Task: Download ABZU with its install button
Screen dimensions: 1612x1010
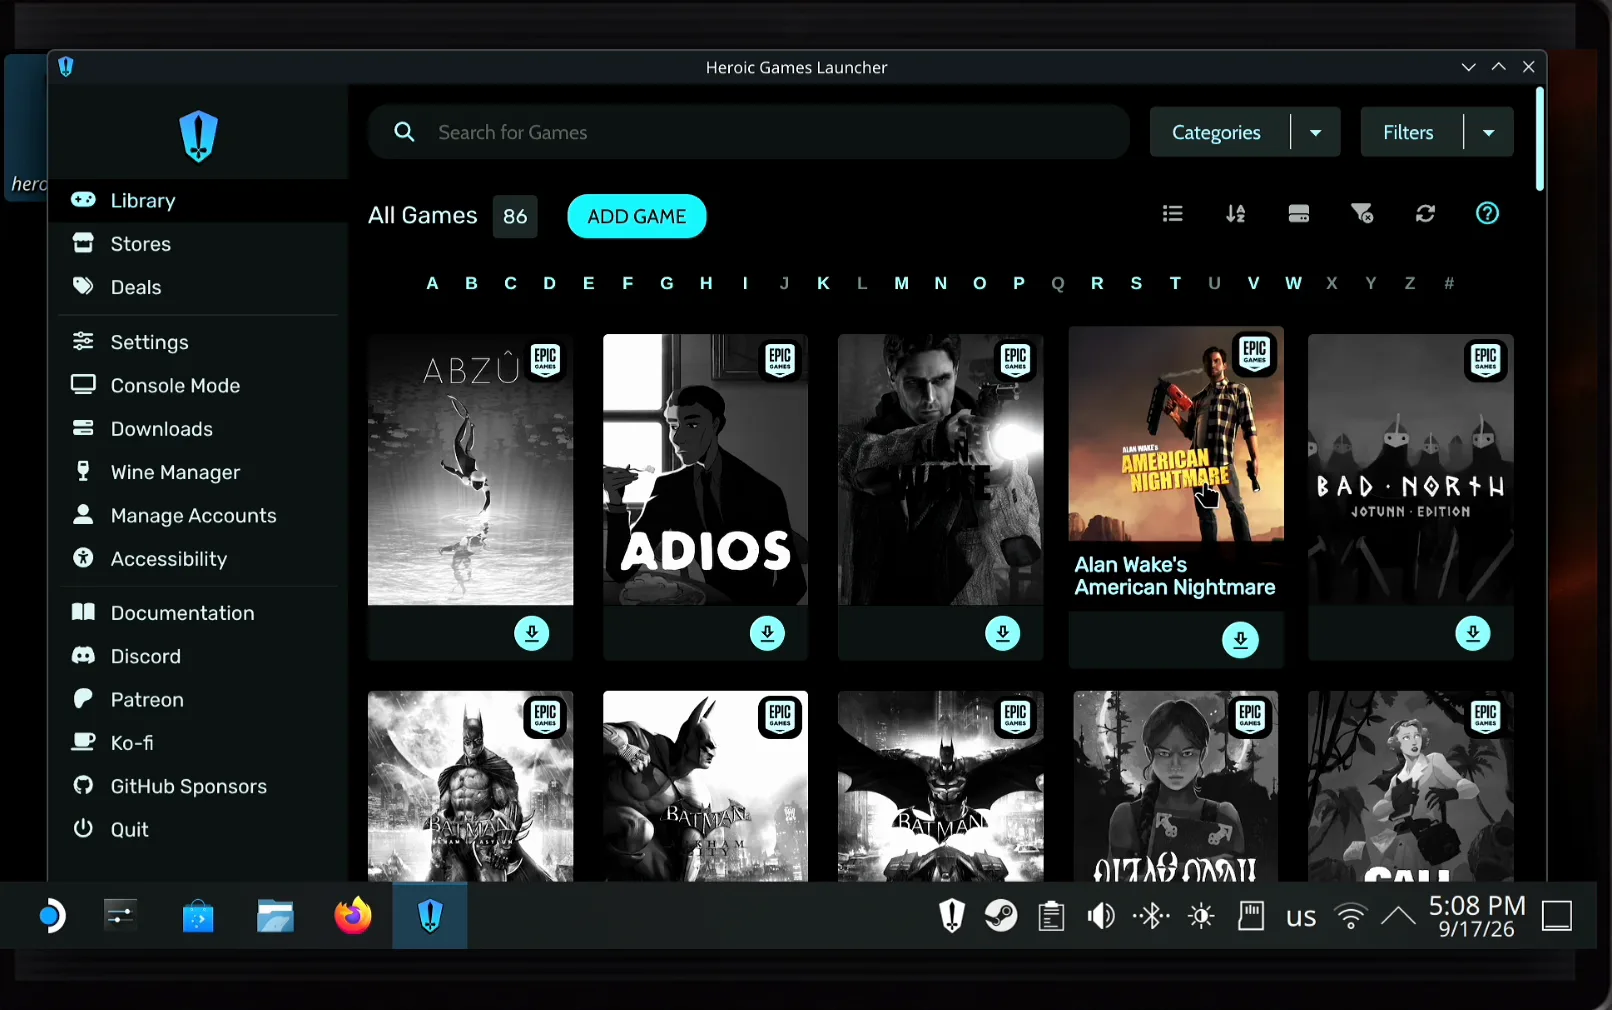Action: pyautogui.click(x=532, y=633)
